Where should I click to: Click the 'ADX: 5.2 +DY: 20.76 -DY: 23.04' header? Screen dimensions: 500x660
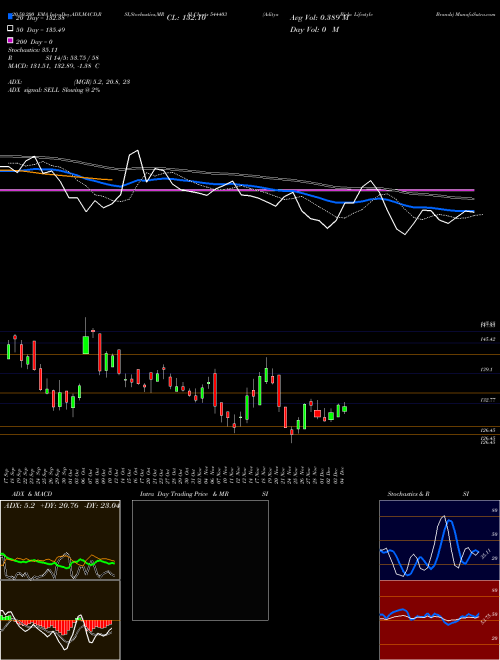coord(61,506)
